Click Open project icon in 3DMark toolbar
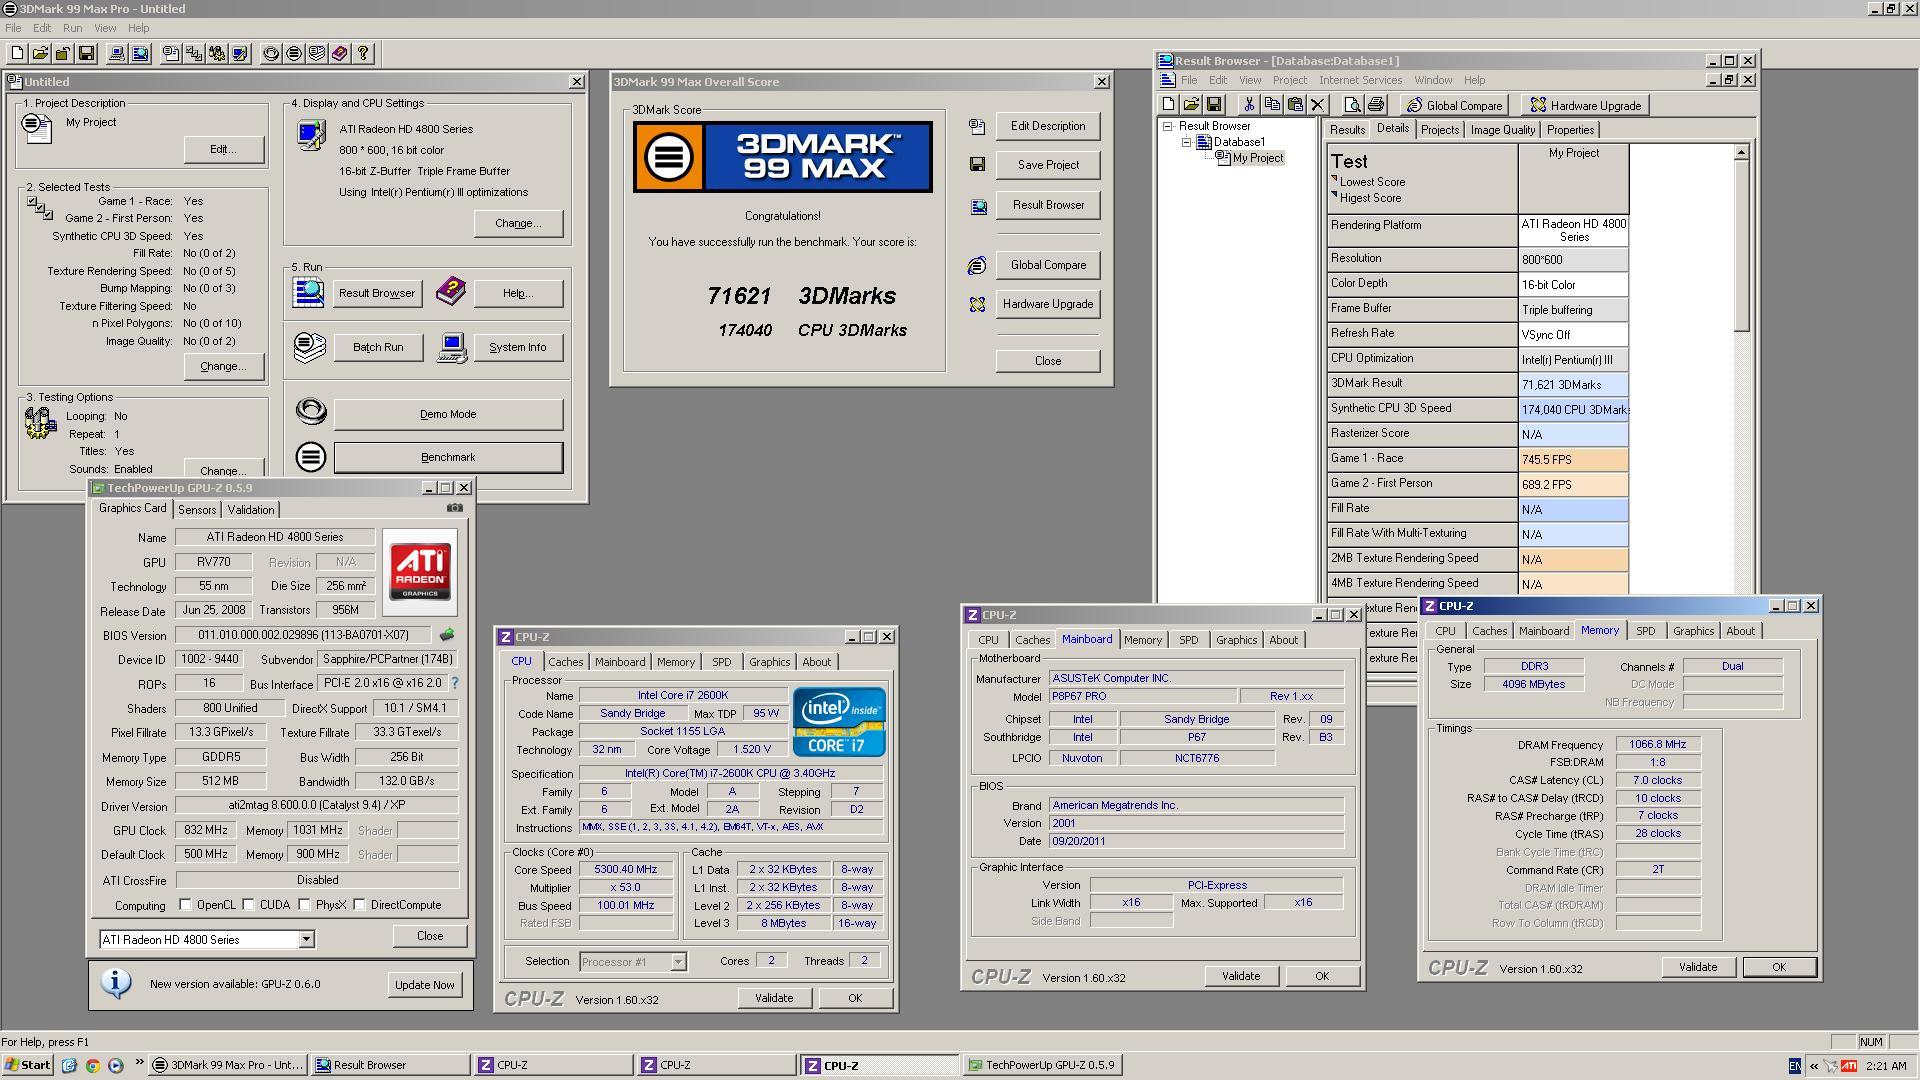1920x1080 pixels. pyautogui.click(x=40, y=54)
